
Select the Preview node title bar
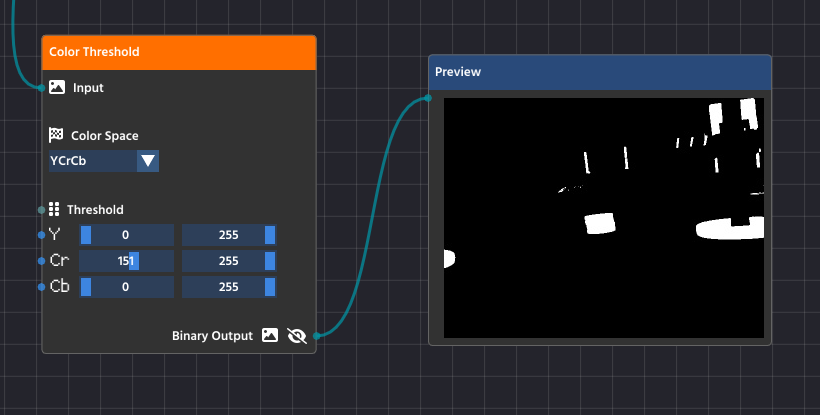tap(600, 72)
